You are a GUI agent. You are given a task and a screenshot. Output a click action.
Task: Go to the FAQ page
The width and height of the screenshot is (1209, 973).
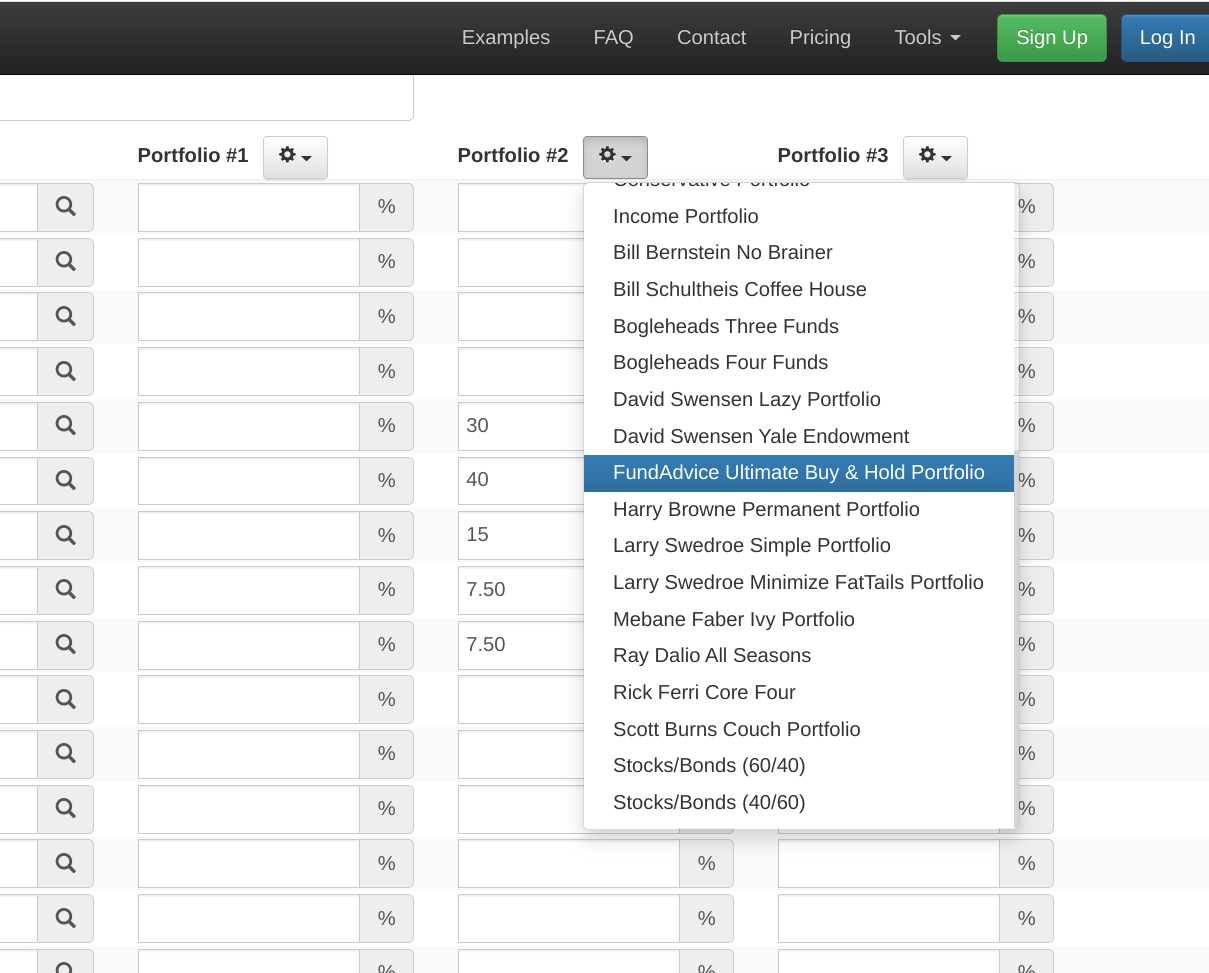[x=613, y=37]
